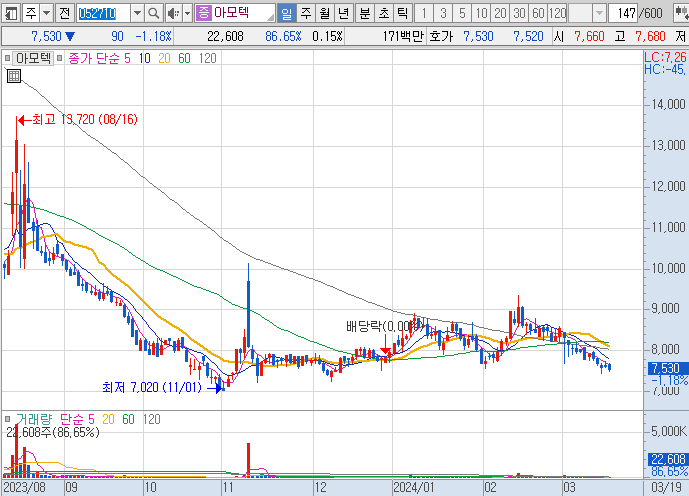Click the gray 120 price MA legend

207,58
